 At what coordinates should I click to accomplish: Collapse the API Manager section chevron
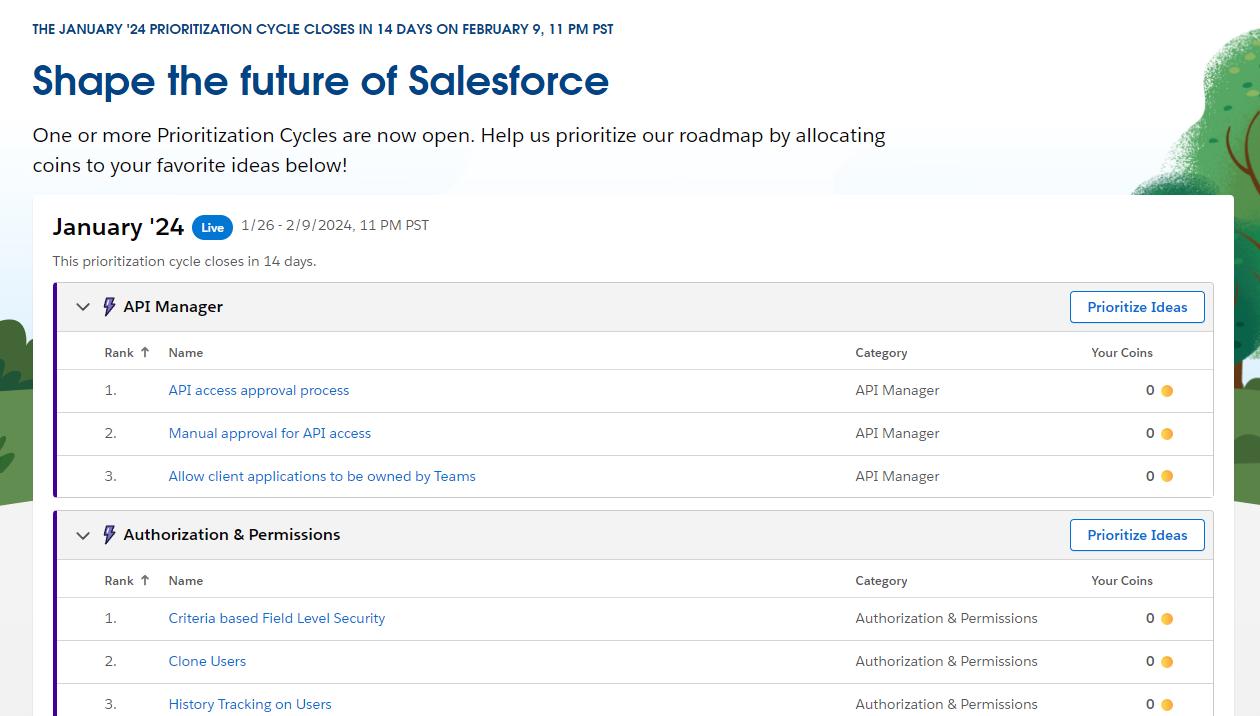coord(83,307)
